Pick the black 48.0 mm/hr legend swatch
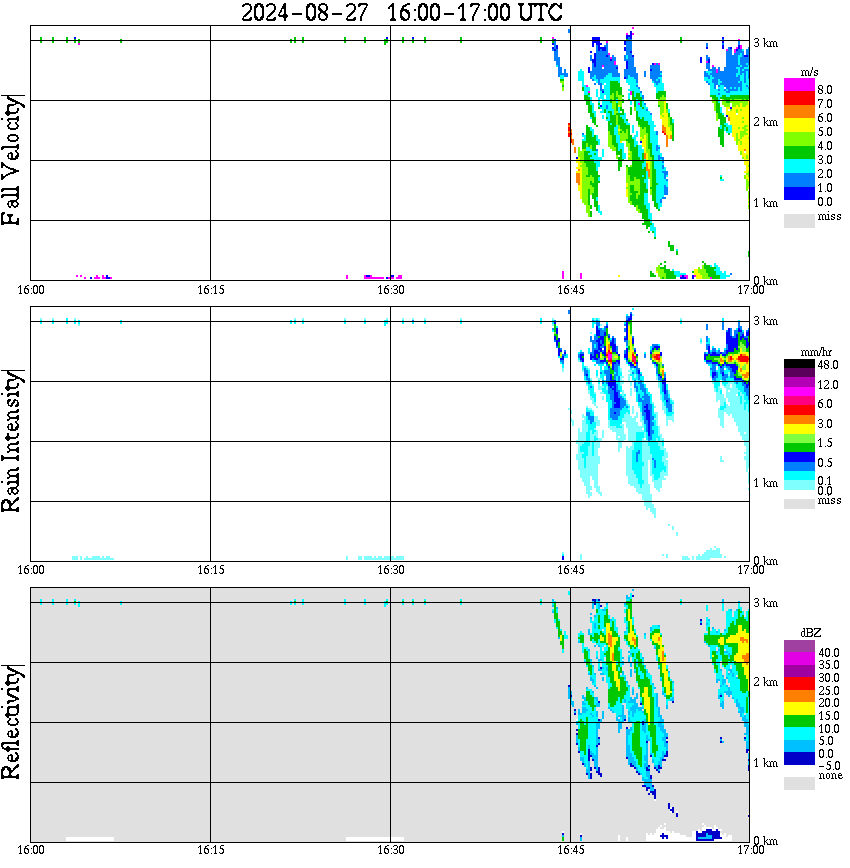This screenshot has width=850, height=868. (799, 363)
